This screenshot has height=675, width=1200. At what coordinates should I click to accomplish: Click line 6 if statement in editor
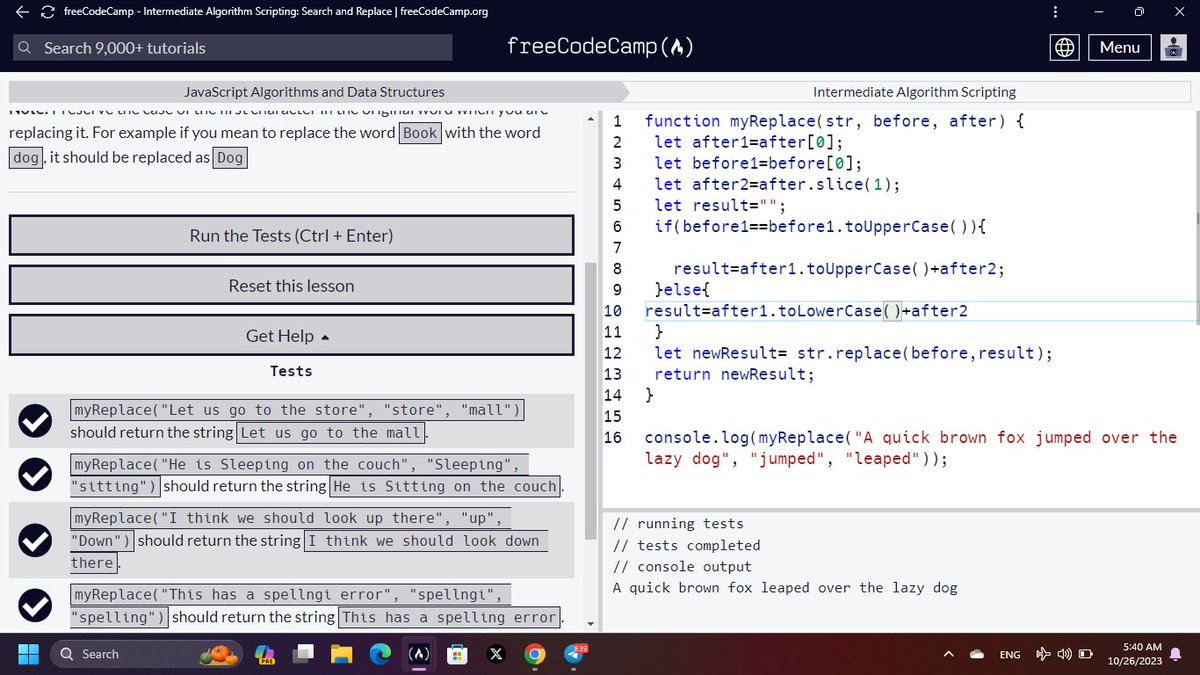[819, 226]
